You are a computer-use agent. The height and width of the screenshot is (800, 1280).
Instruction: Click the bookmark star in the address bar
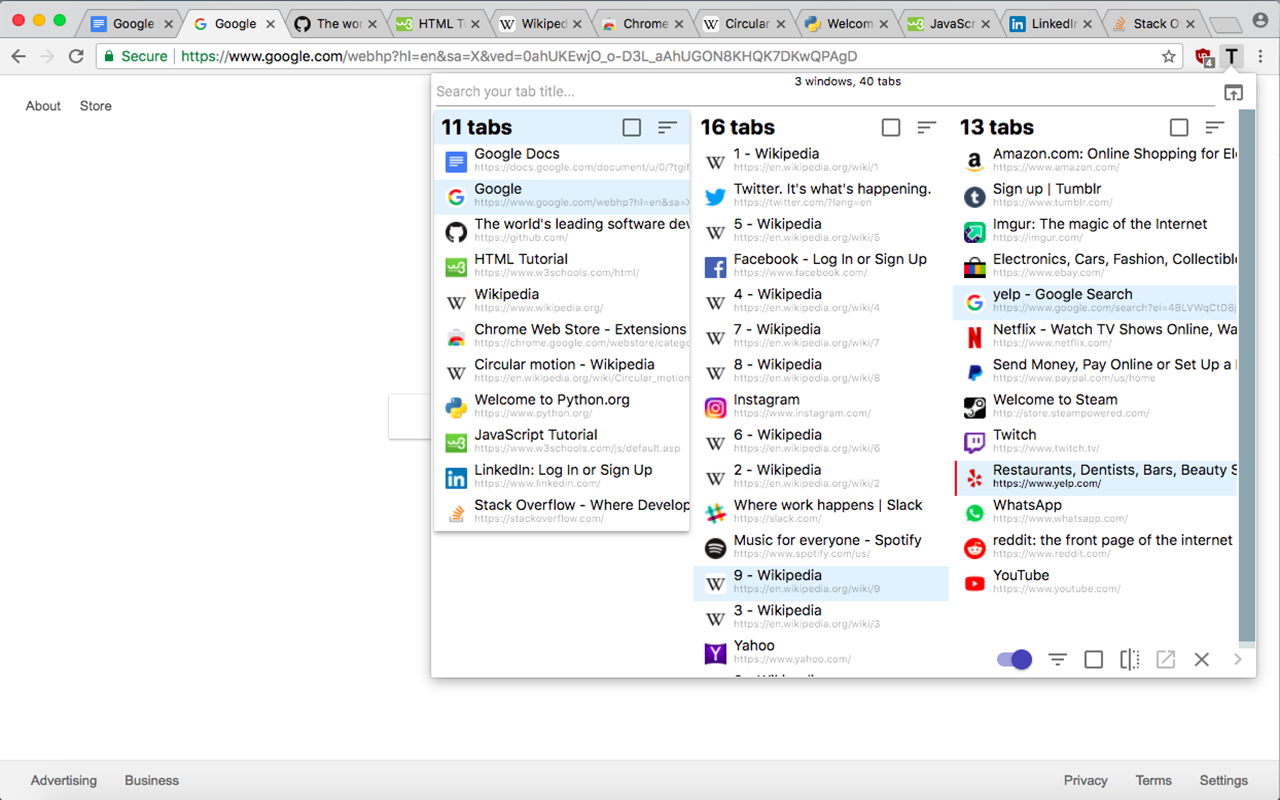[x=1171, y=57]
